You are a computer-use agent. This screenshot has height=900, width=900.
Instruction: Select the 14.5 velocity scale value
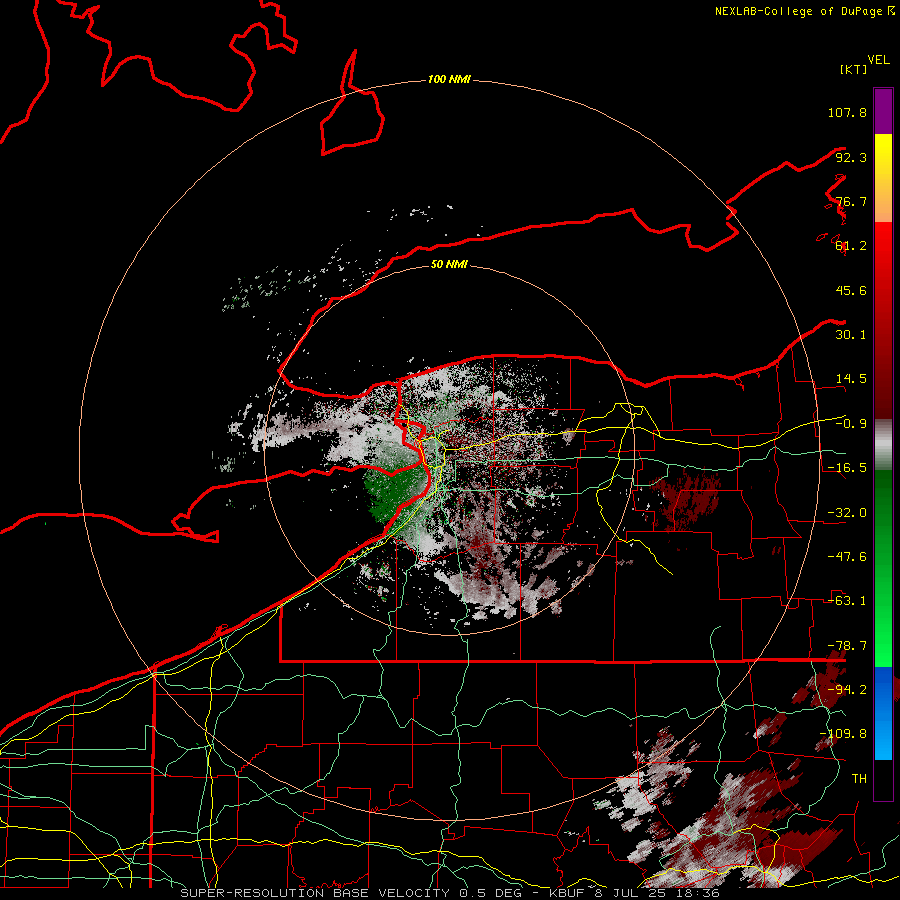[x=851, y=379]
